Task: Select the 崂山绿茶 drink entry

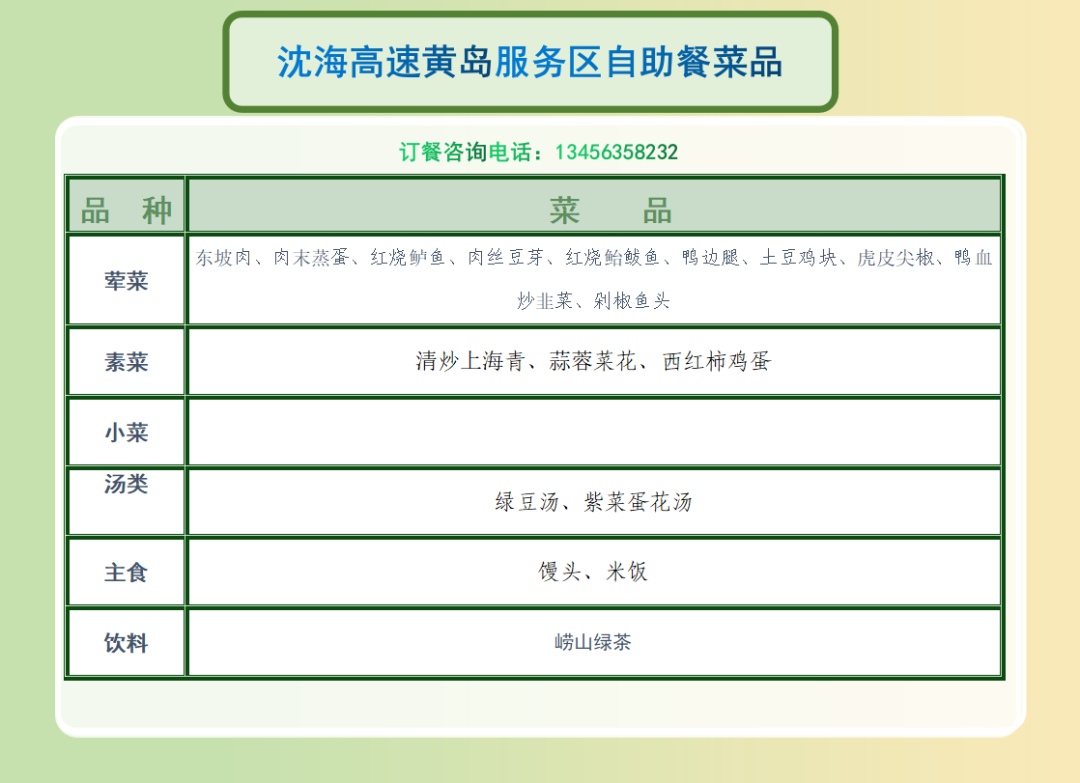Action: click(x=593, y=642)
